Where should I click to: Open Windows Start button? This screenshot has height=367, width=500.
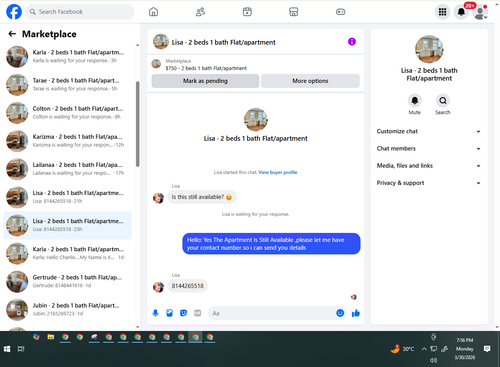7,349
